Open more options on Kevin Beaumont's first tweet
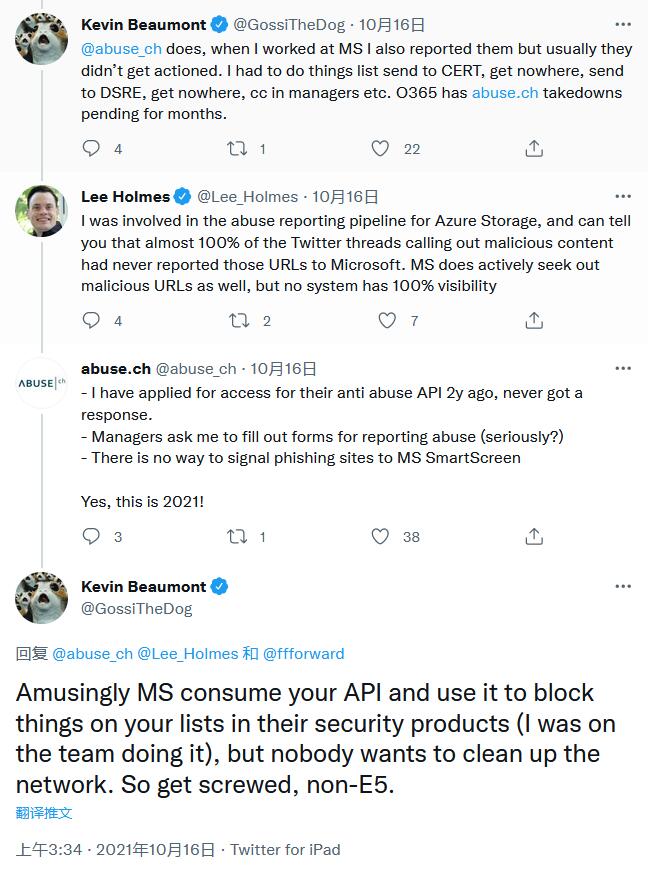Screen dimensions: 648x871 [623, 24]
